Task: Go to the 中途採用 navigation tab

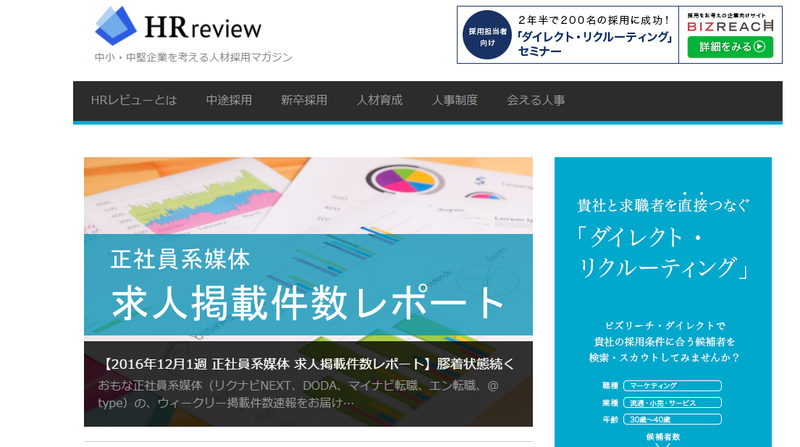Action: [229, 101]
